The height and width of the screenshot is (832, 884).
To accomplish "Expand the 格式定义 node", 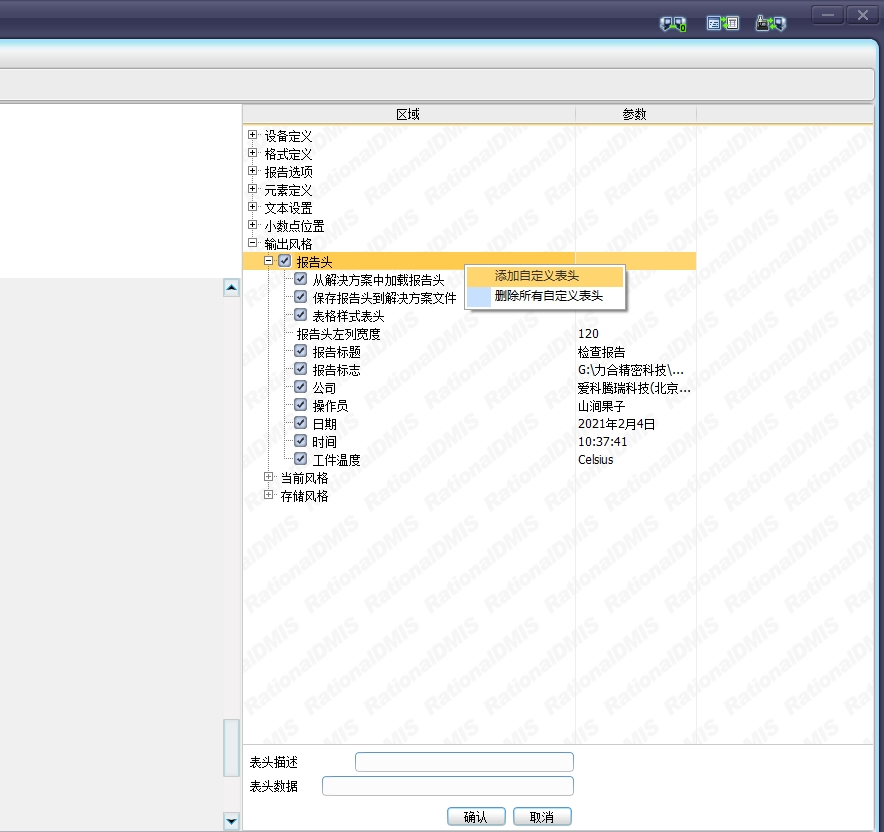I will click(253, 153).
